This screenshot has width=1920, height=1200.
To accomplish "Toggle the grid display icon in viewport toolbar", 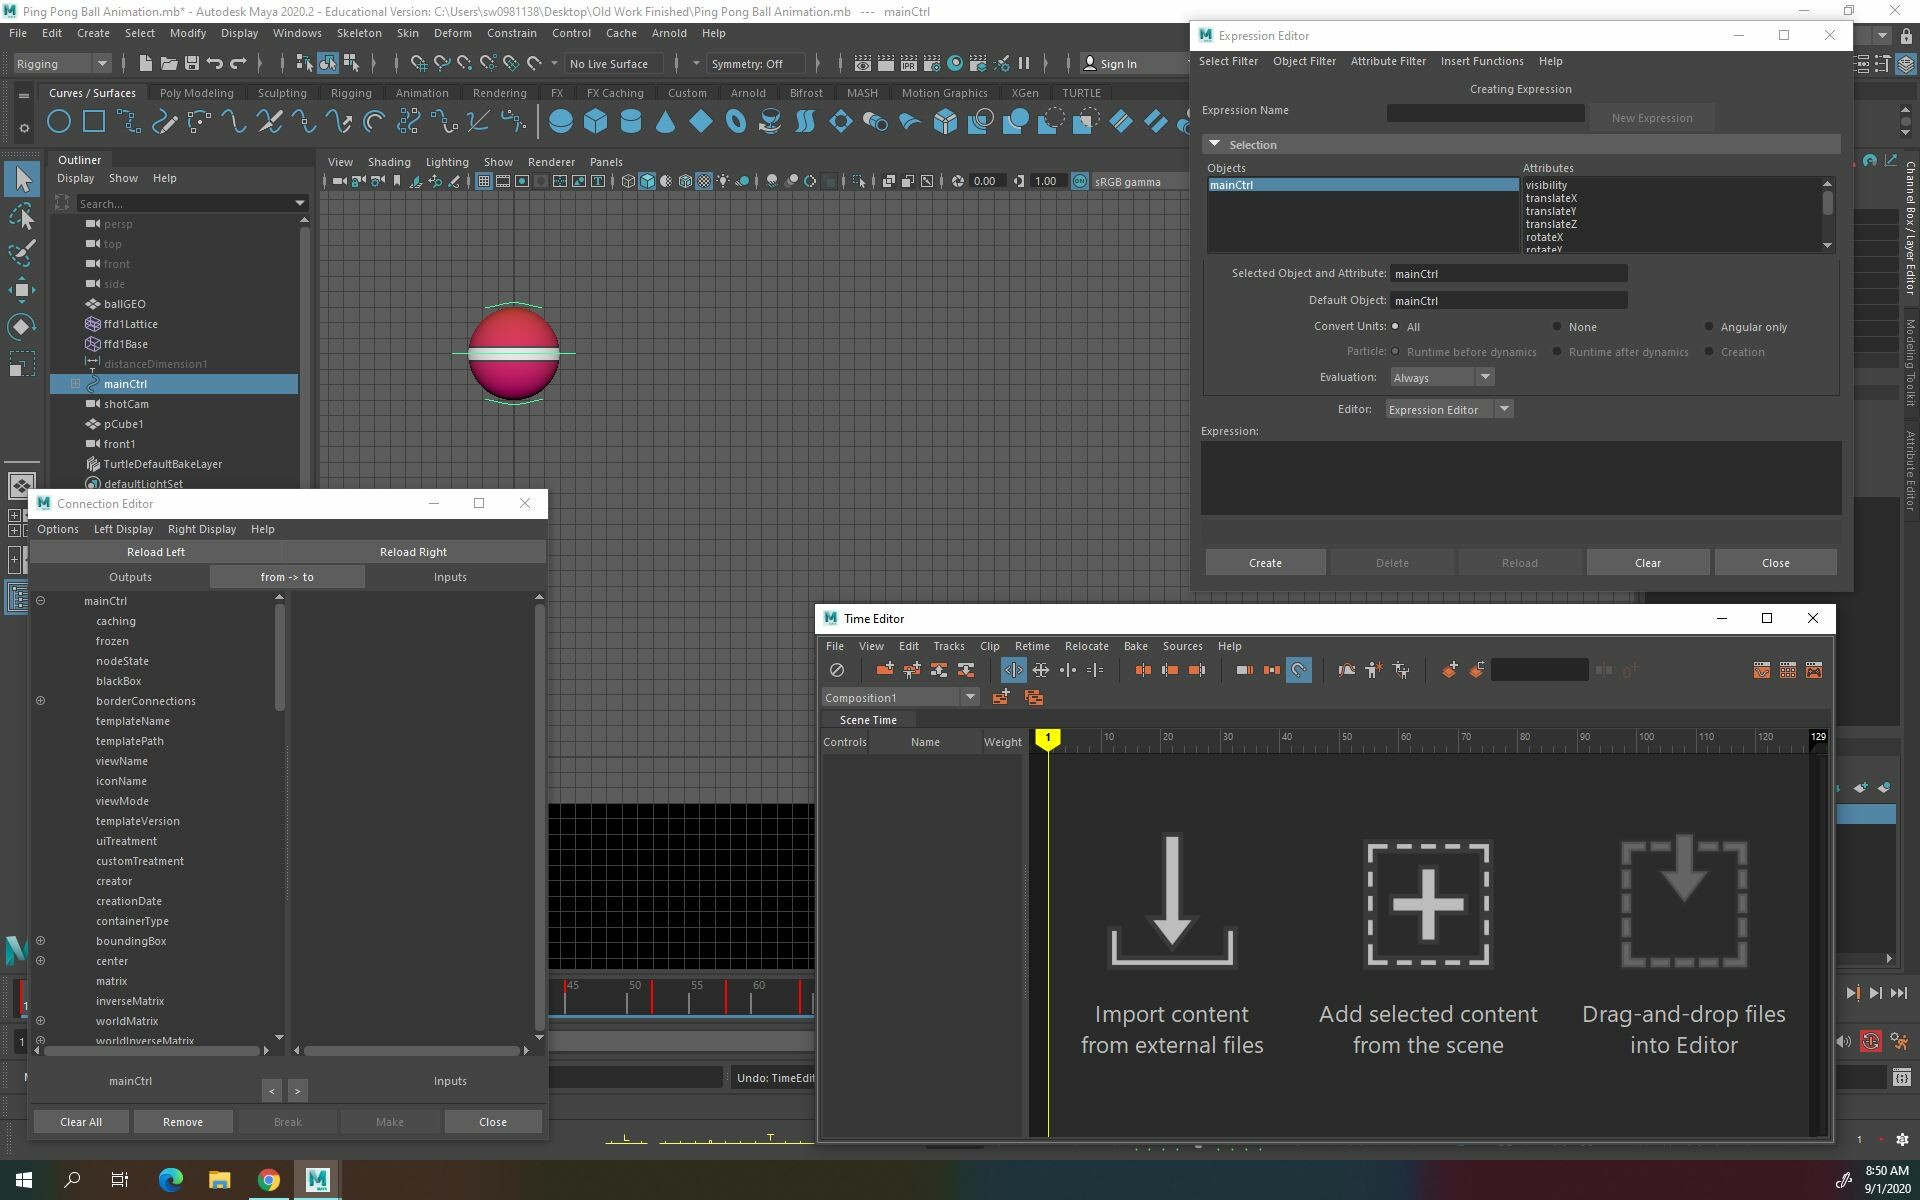I will 483,181.
